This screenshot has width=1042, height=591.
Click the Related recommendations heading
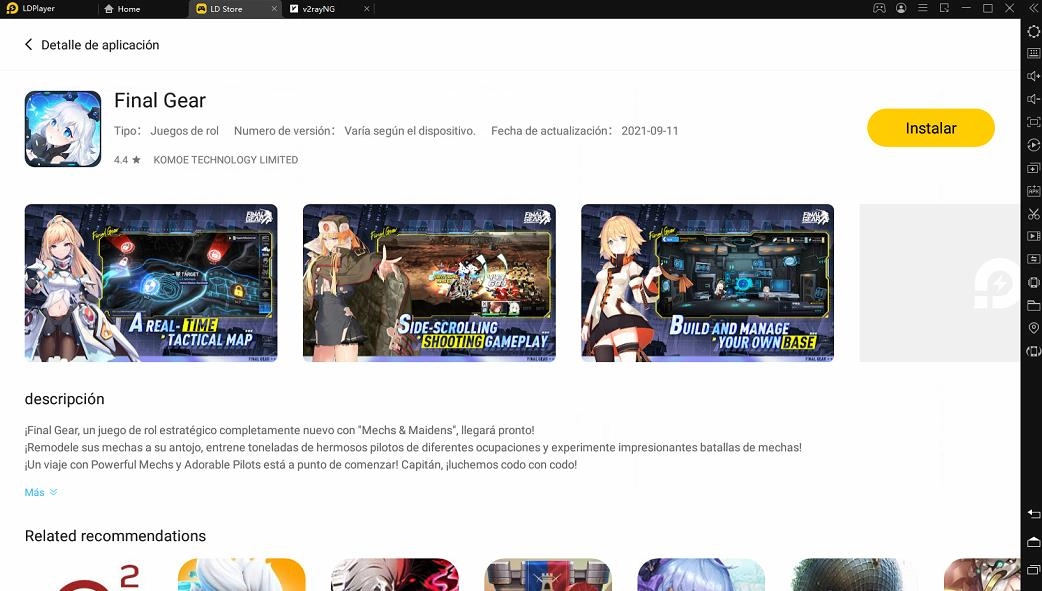[115, 536]
